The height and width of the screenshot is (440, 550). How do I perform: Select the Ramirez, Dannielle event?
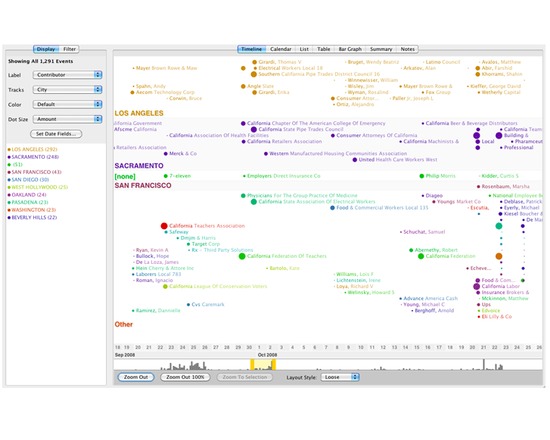pyautogui.click(x=156, y=311)
